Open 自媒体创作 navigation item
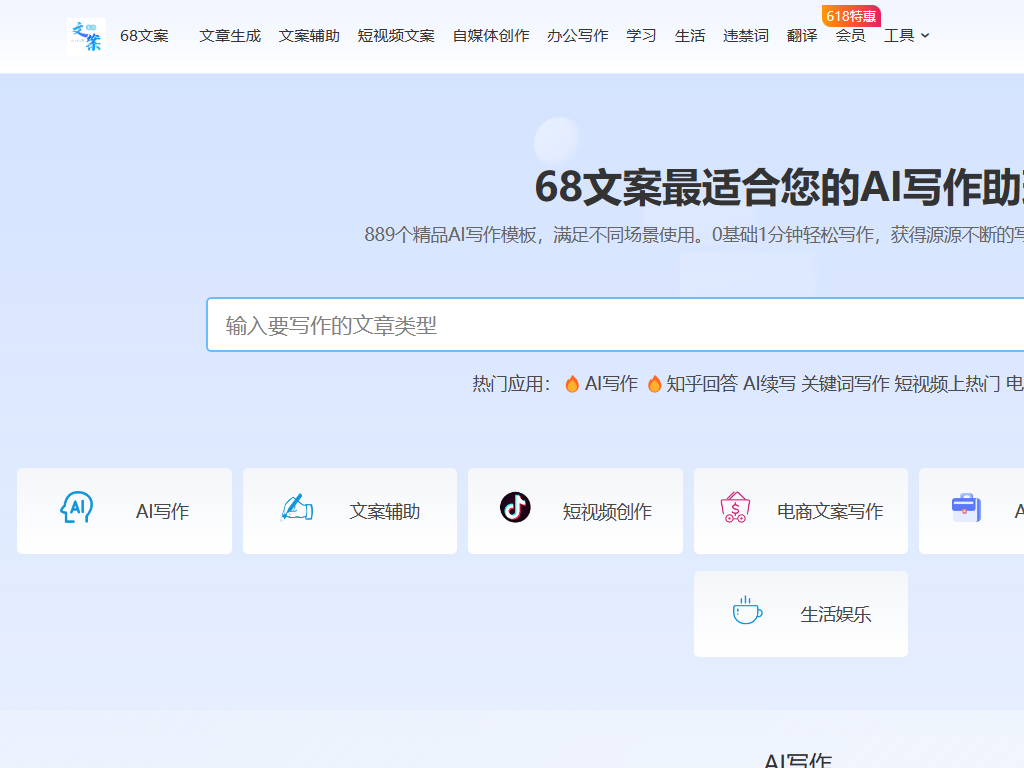This screenshot has height=768, width=1024. (491, 36)
